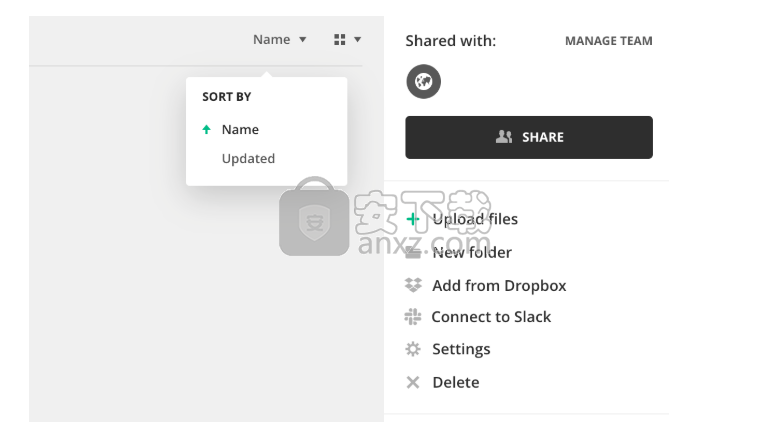Toggle the green ascending sort arrow
Image resolution: width=774 pixels, height=435 pixels.
(x=206, y=129)
